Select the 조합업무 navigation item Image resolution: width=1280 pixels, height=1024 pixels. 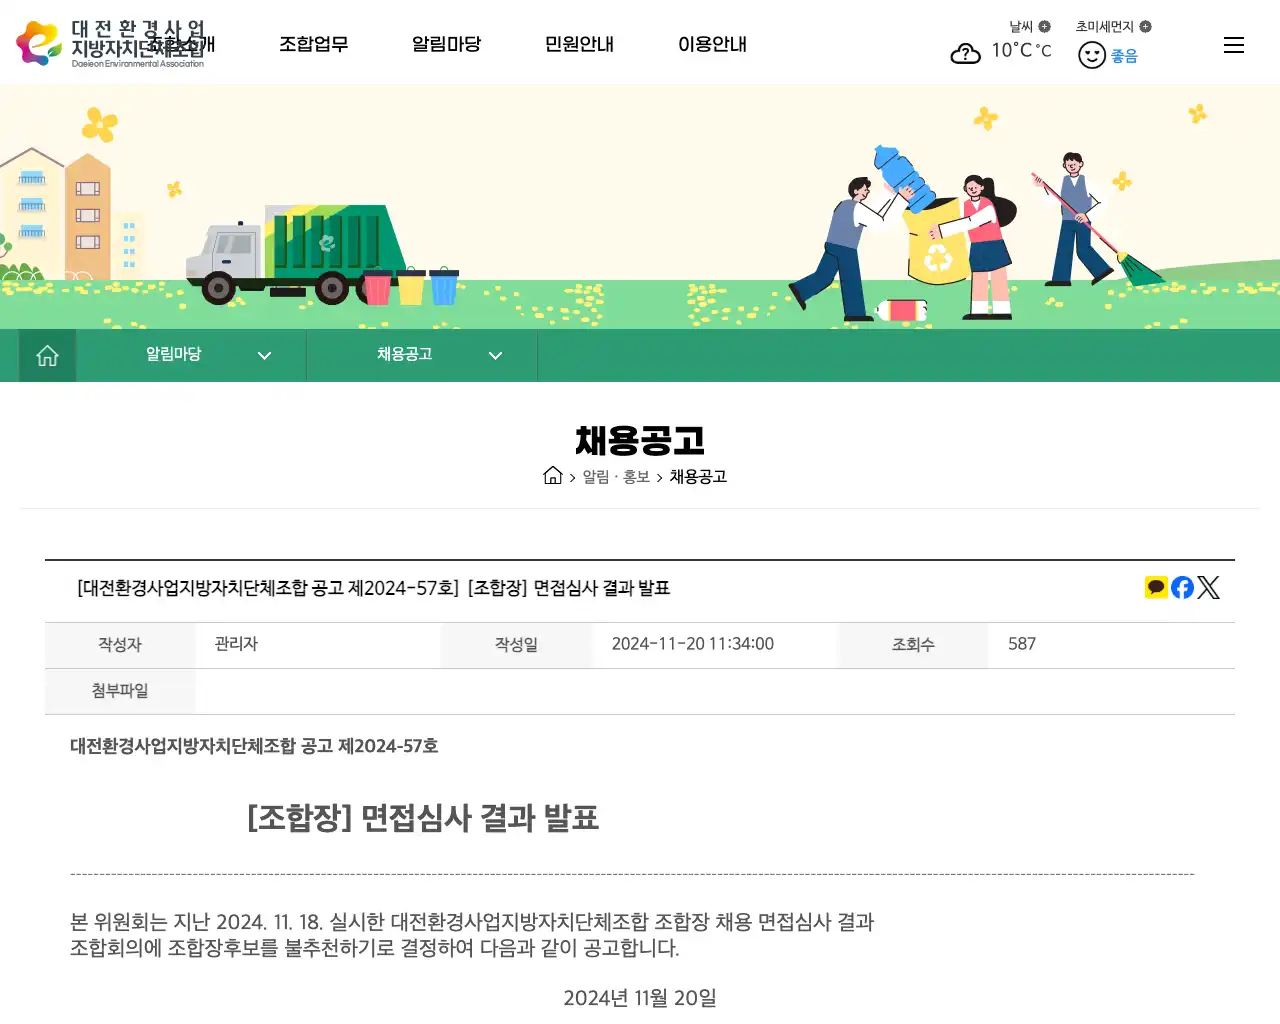point(314,44)
